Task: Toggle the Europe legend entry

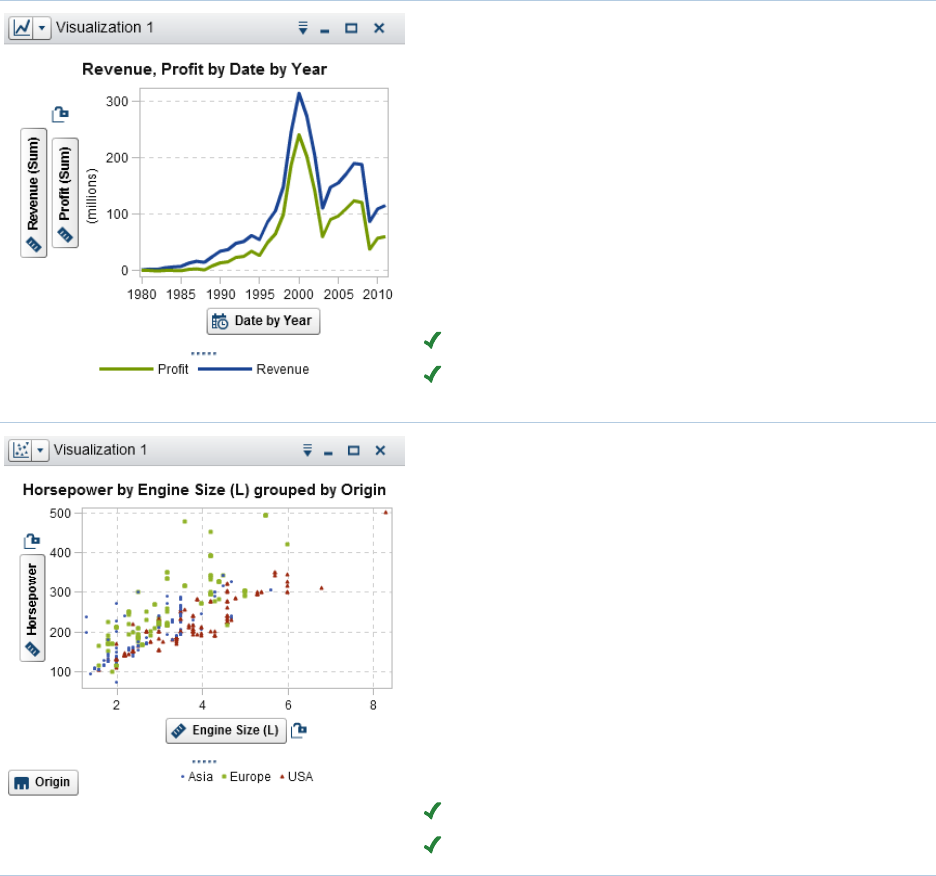Action: pyautogui.click(x=246, y=777)
